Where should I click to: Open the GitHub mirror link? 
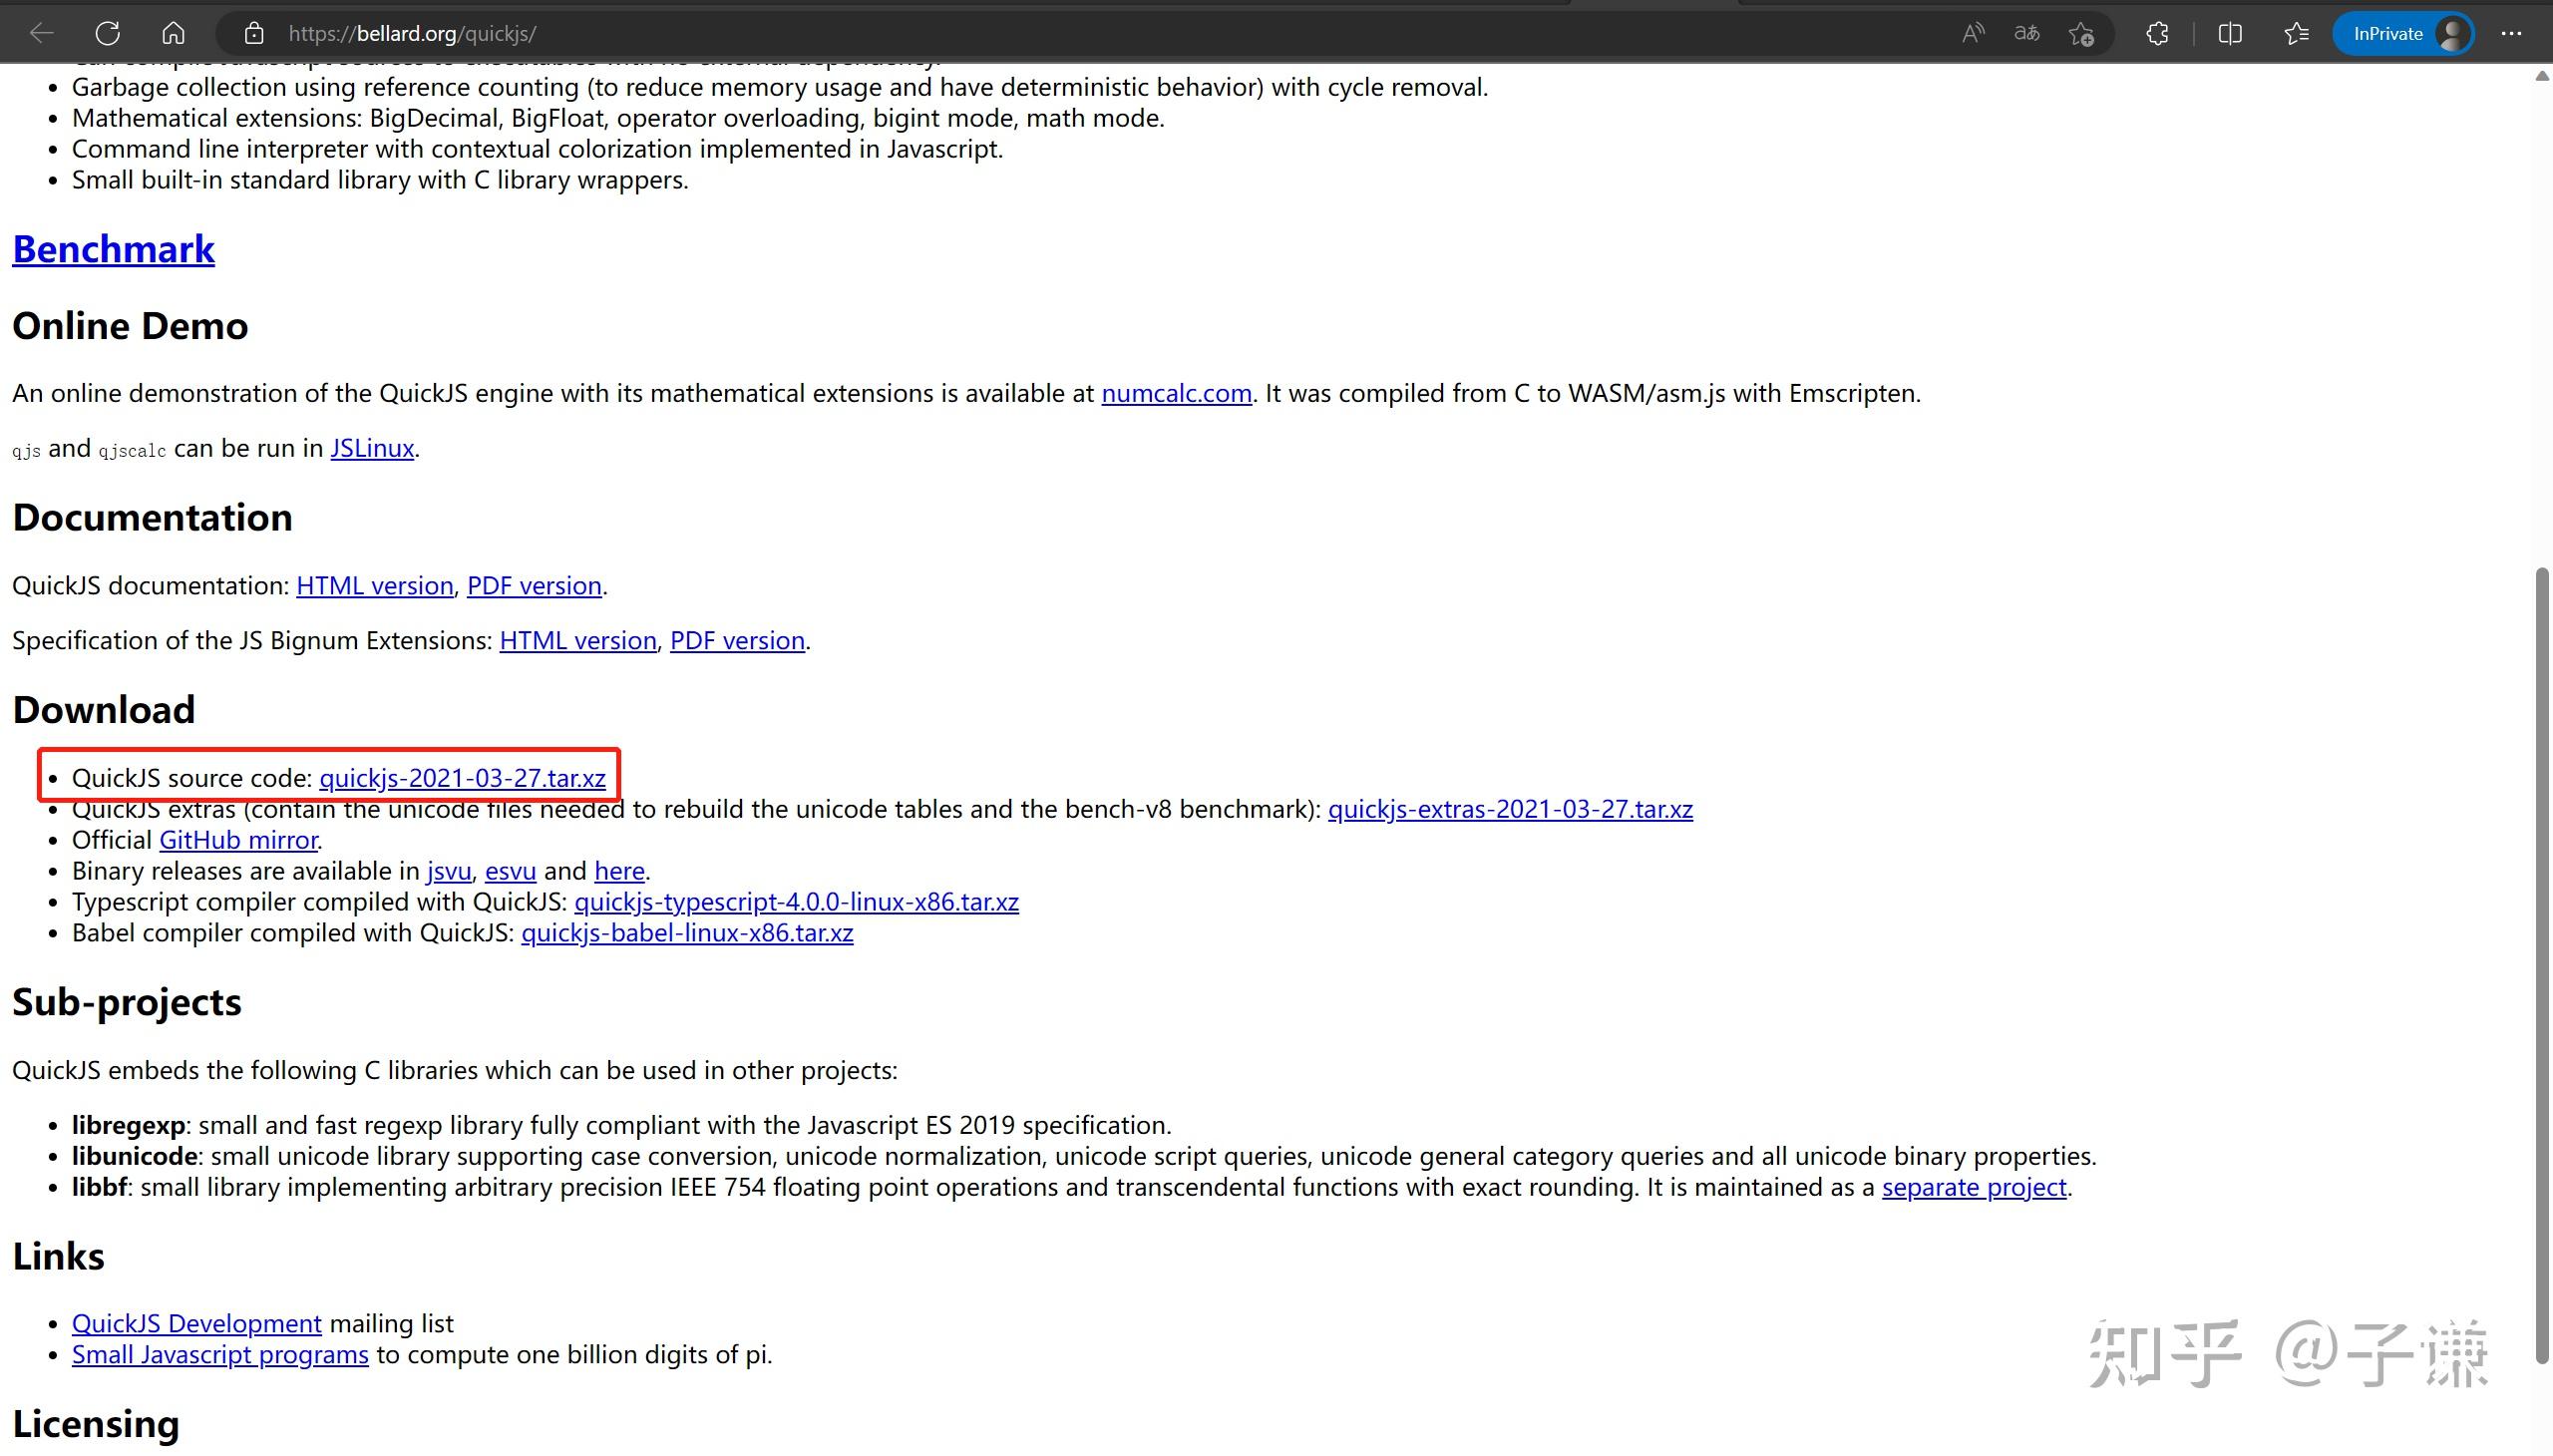pyautogui.click(x=238, y=840)
